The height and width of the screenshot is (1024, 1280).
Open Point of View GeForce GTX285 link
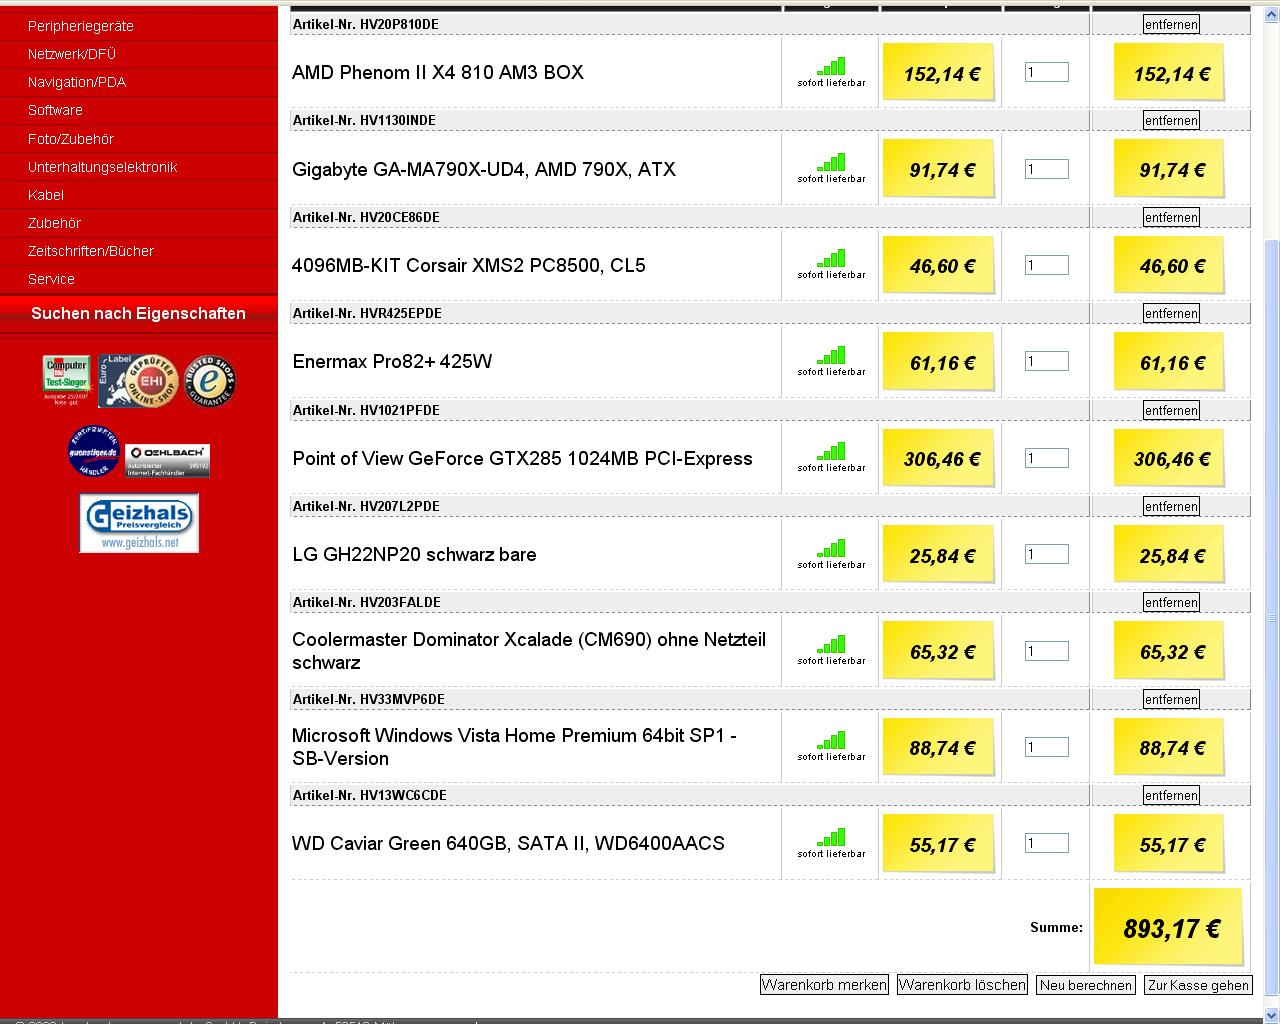point(522,458)
